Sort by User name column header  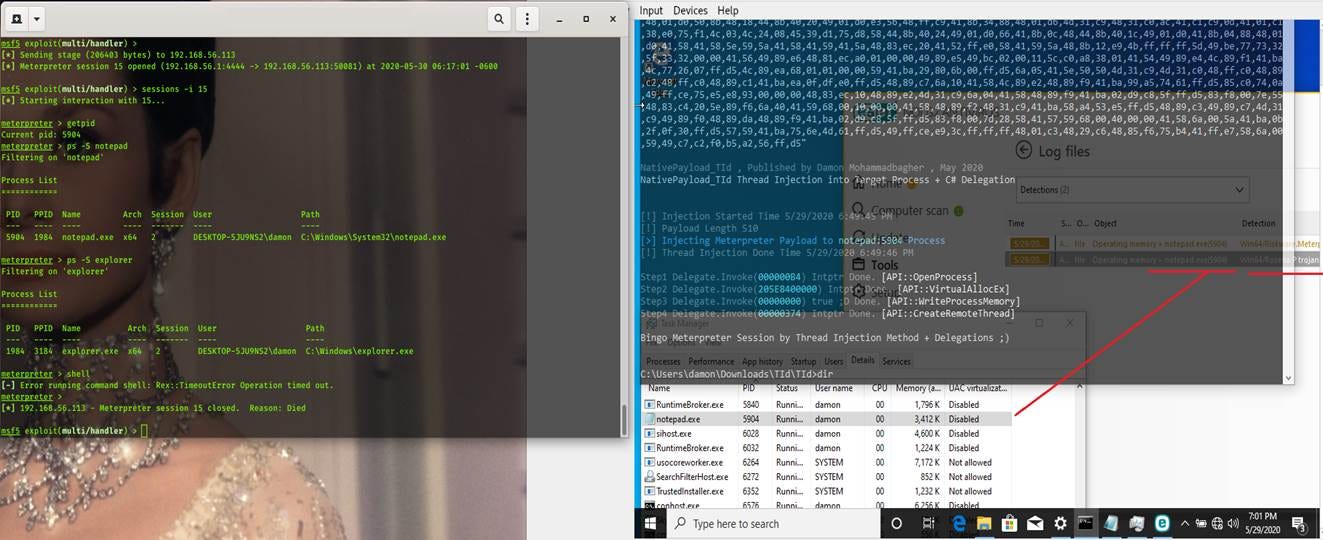[x=833, y=388]
